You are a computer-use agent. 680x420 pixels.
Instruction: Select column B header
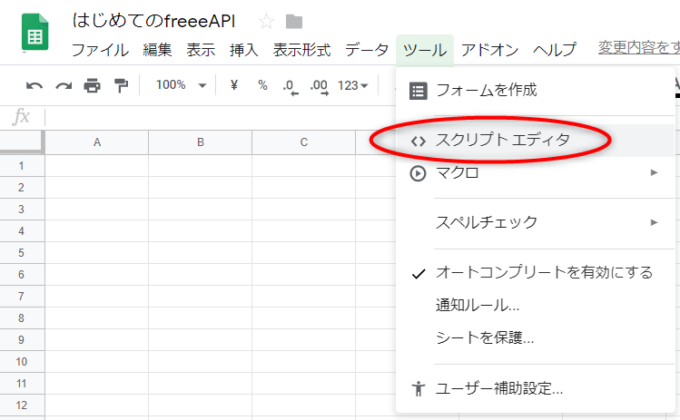point(200,142)
